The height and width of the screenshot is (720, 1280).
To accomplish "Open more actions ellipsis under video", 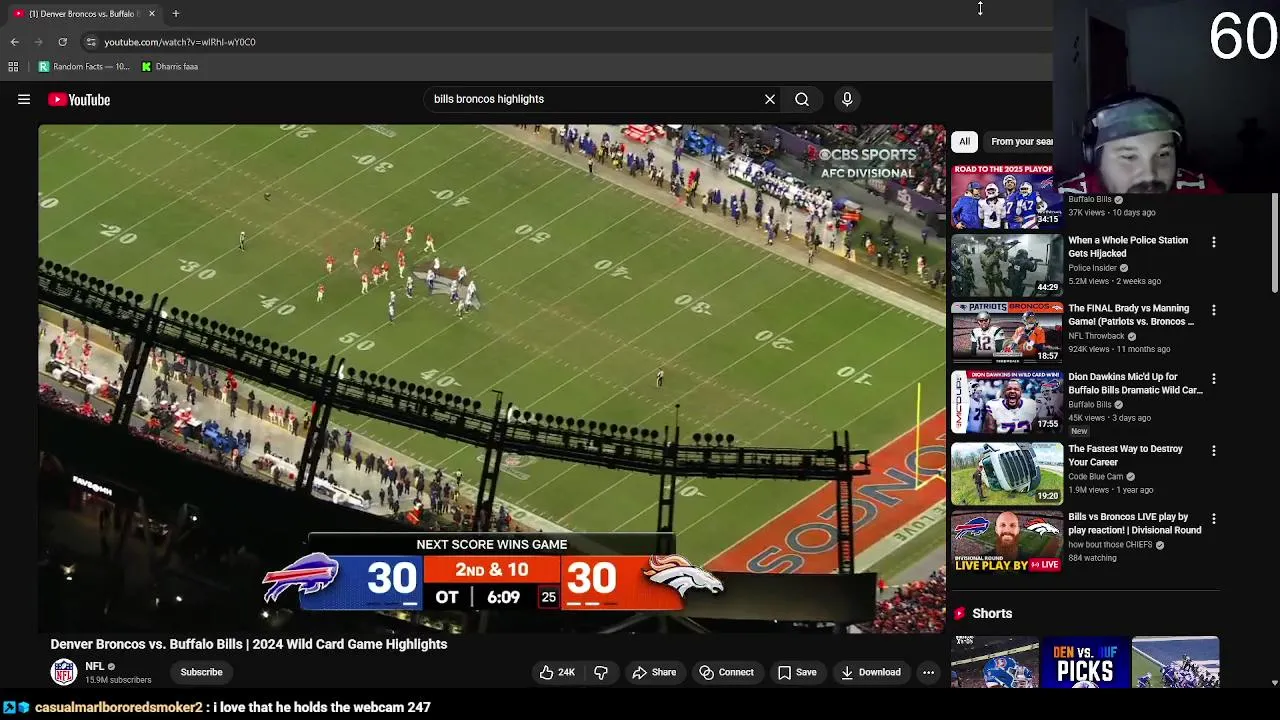I will tap(928, 672).
